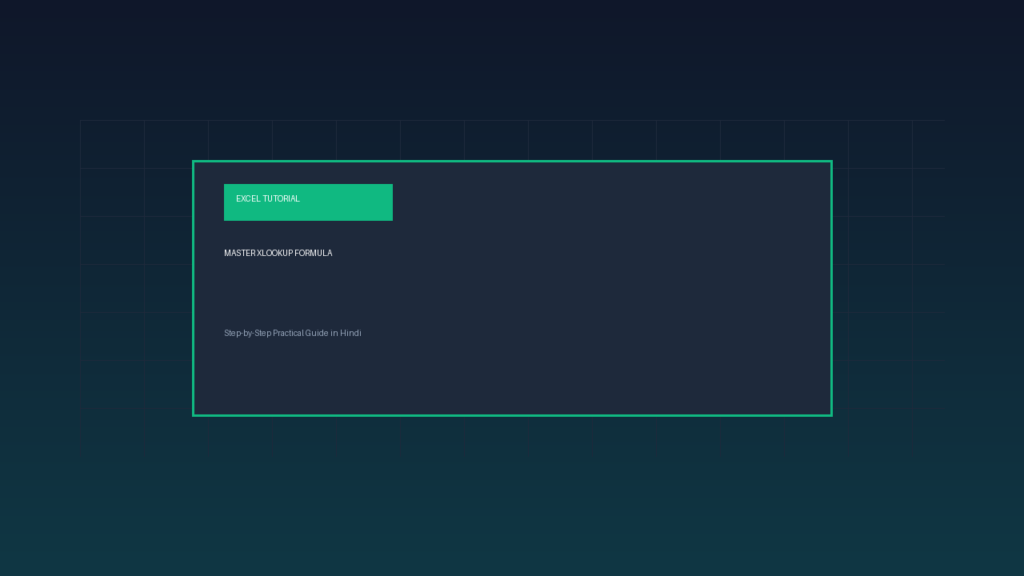Select the MASTER XLOOKUP FORMULA heading

[x=278, y=253]
